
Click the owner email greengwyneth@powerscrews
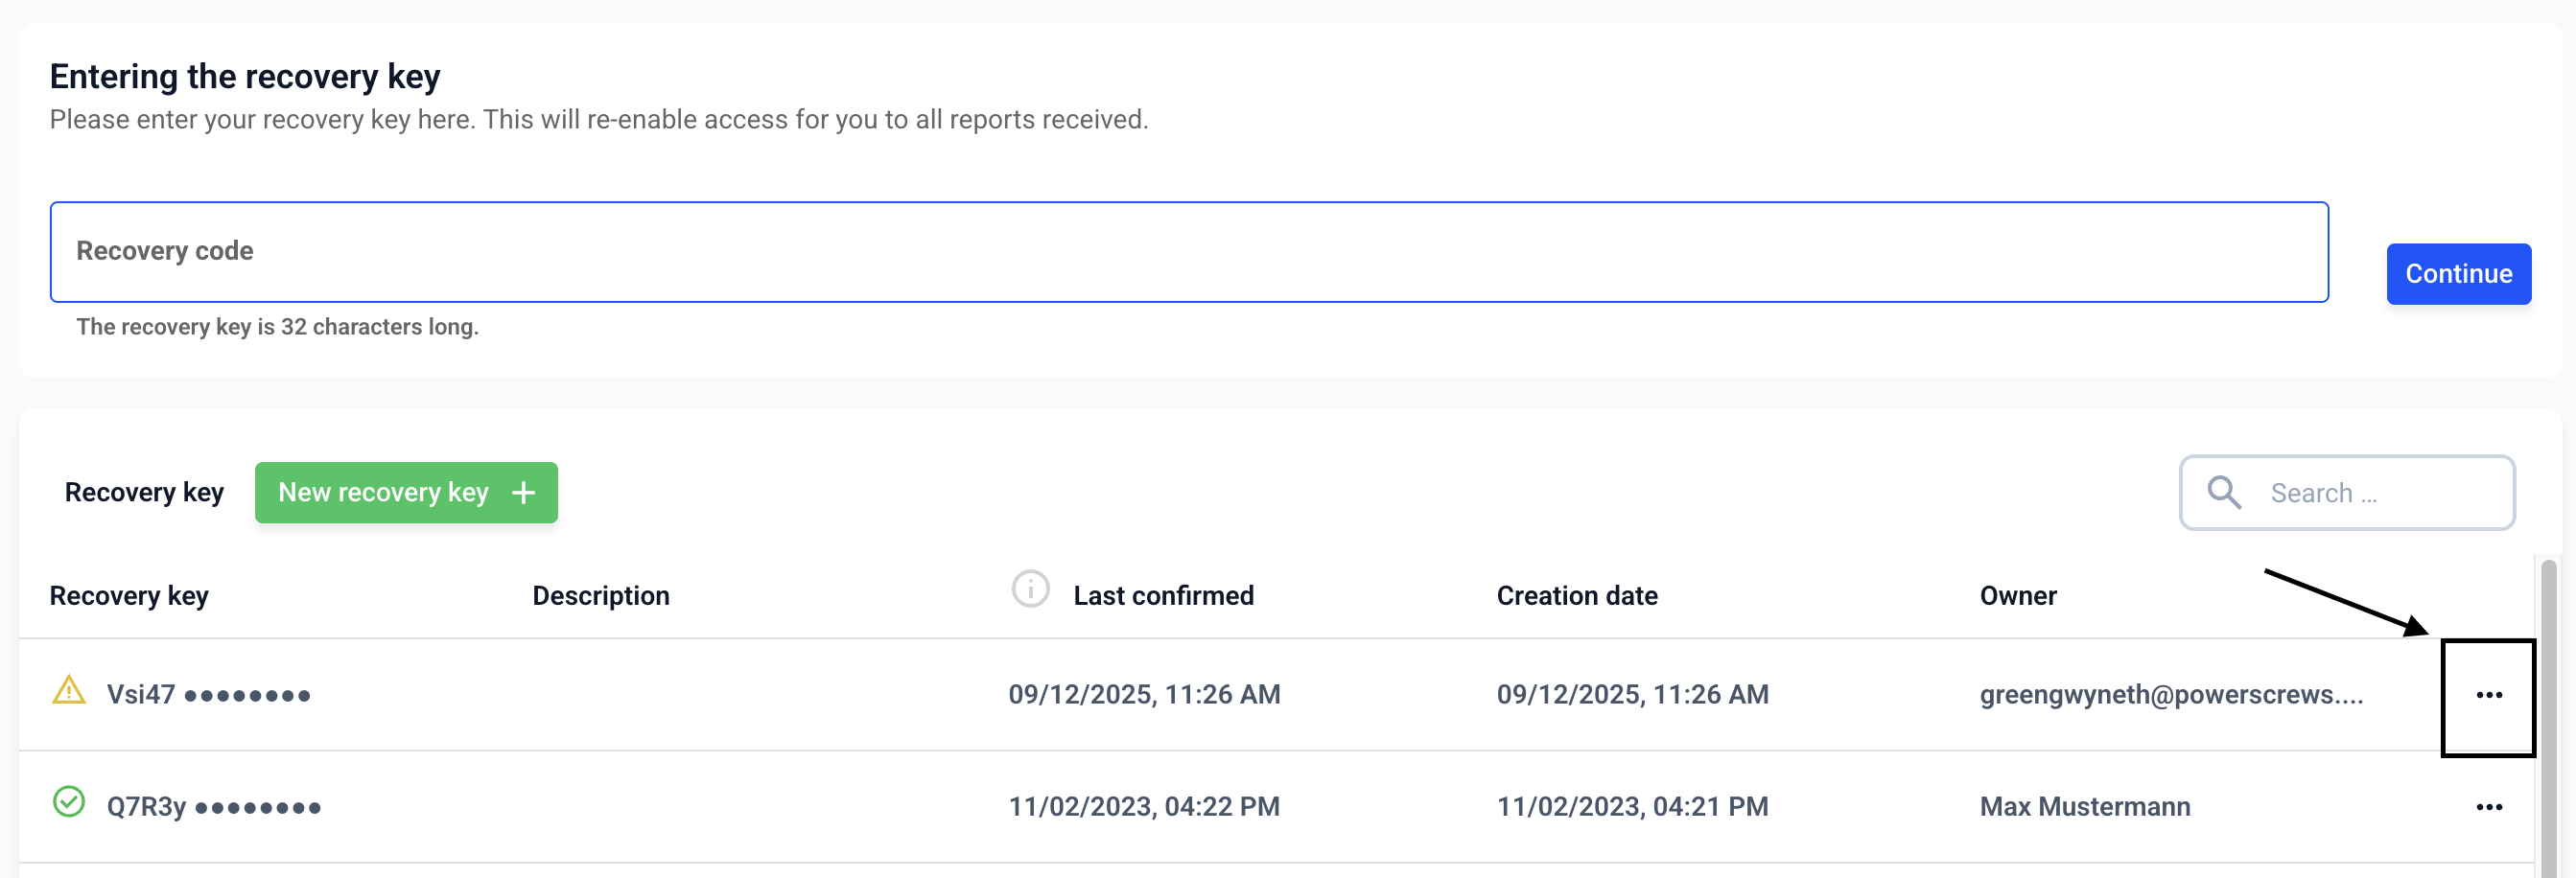tap(2170, 695)
